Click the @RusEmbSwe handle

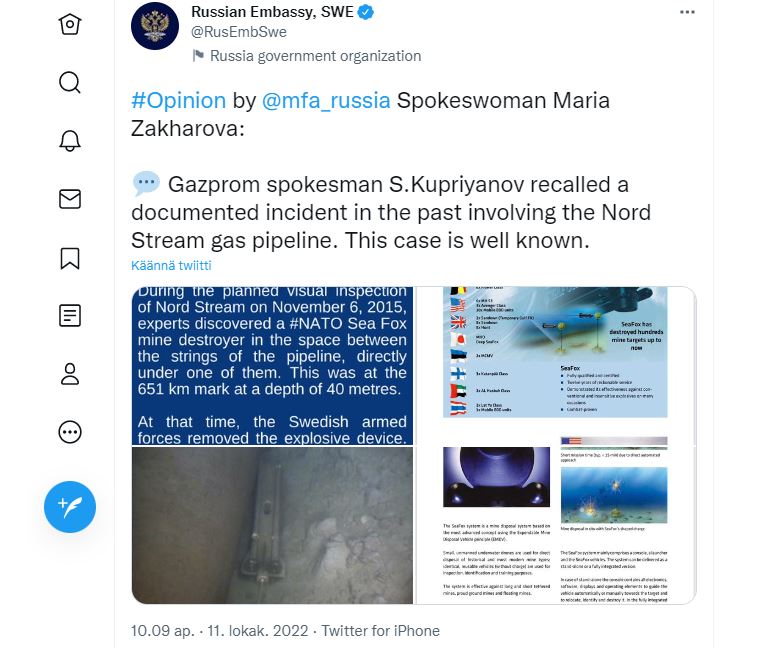click(239, 32)
